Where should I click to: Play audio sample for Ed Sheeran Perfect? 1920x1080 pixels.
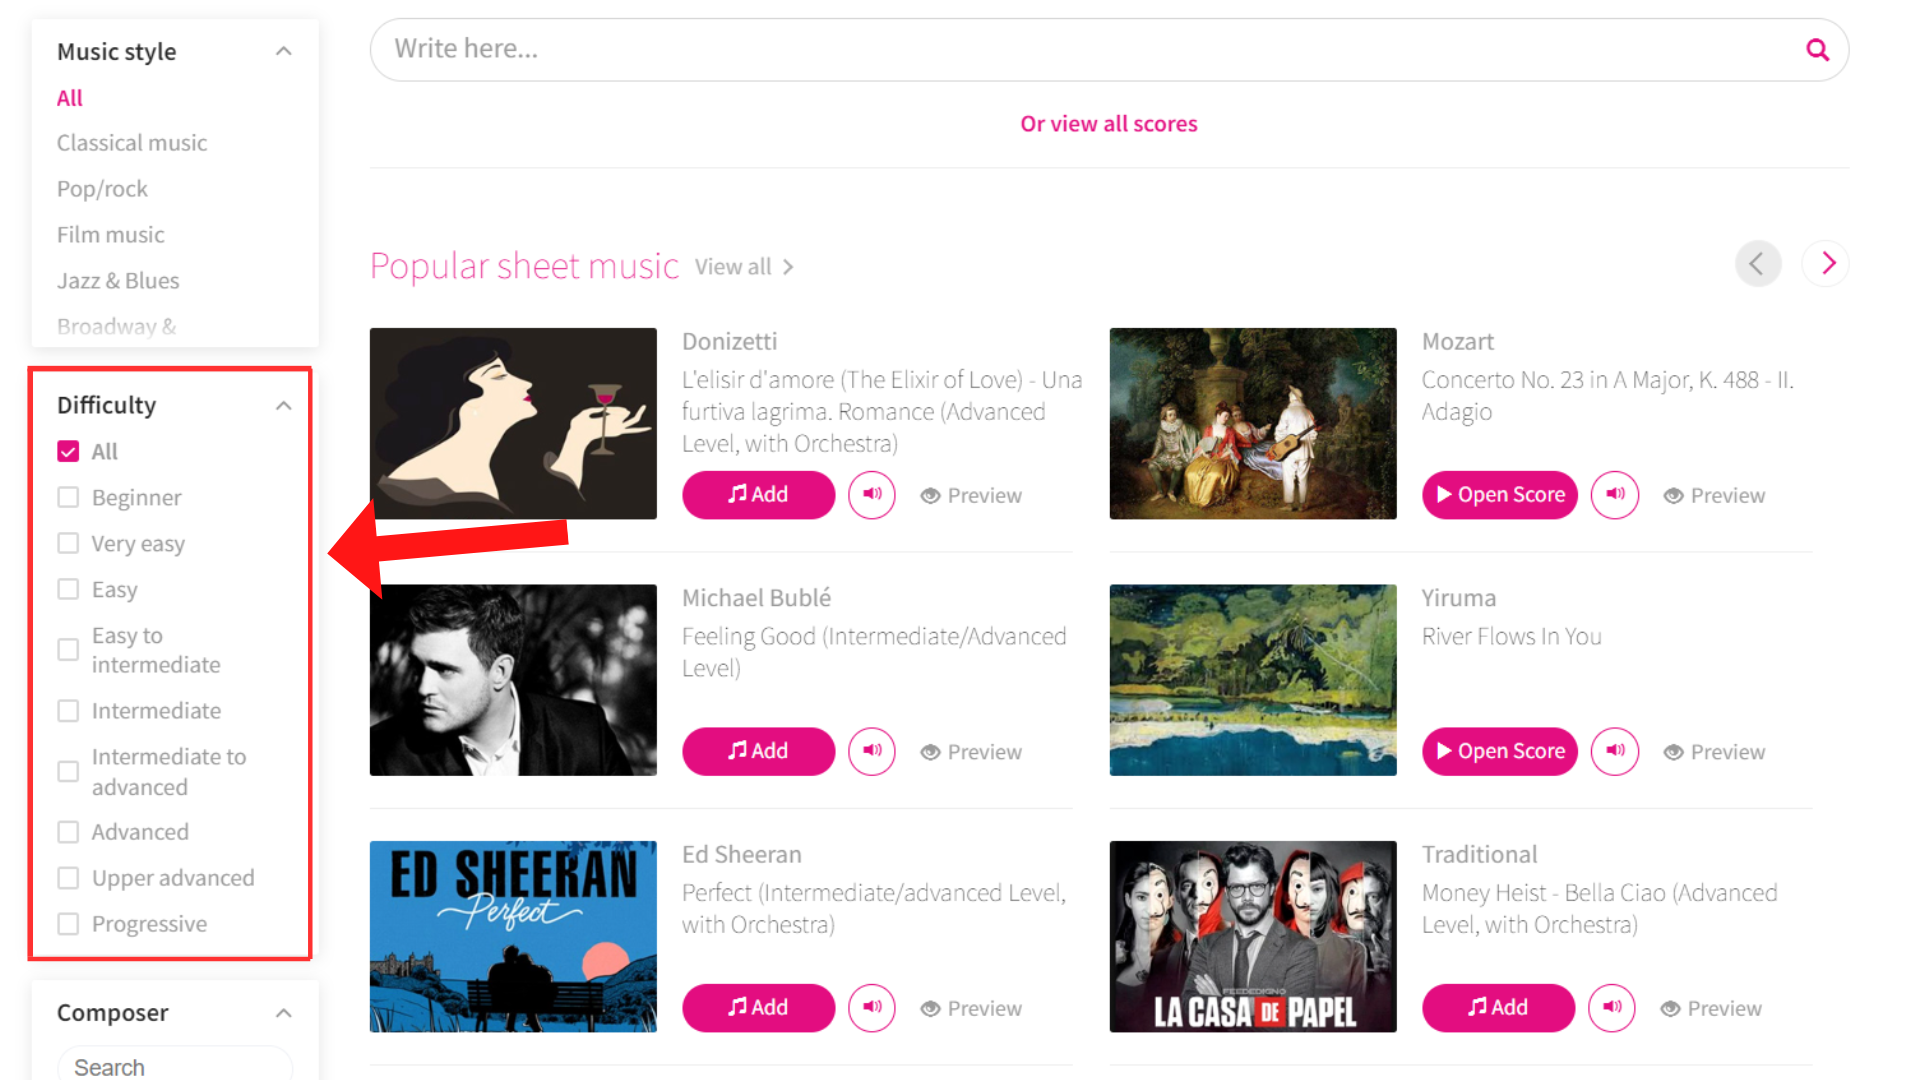872,1008
